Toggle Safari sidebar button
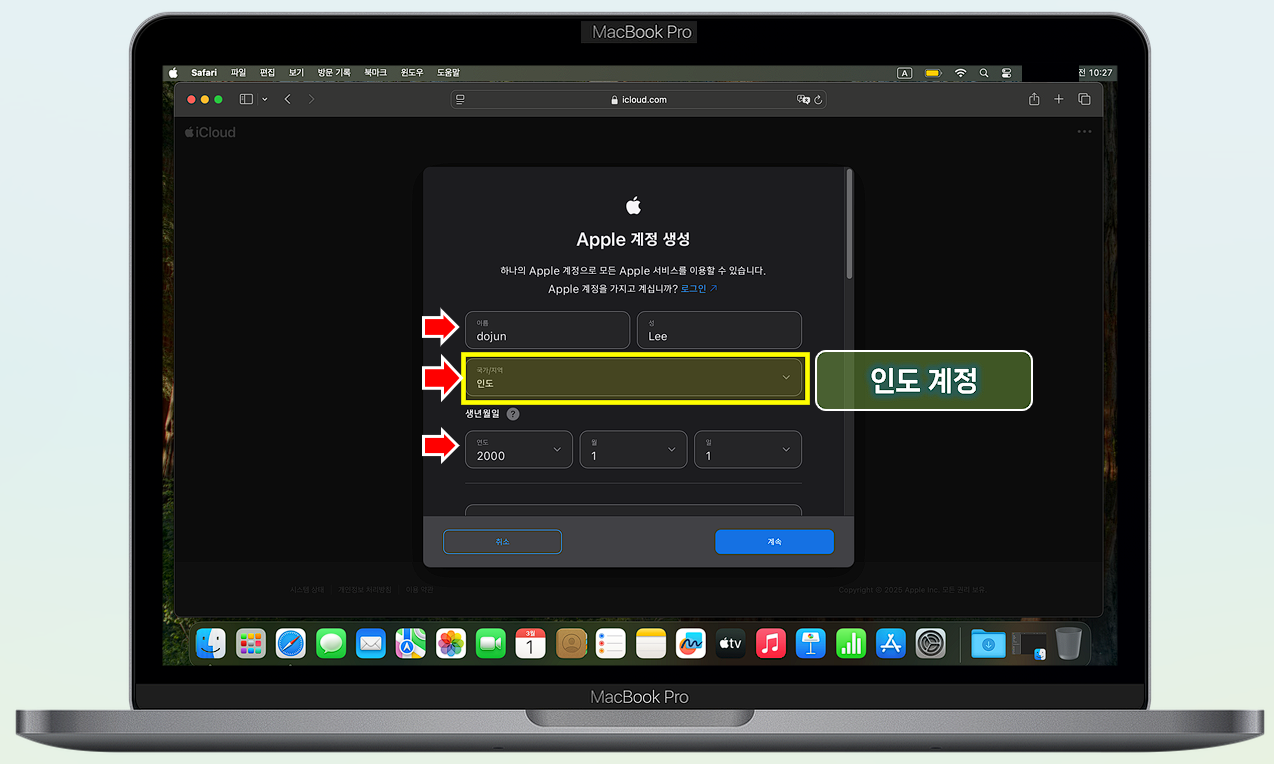The image size is (1274, 764). (x=246, y=99)
